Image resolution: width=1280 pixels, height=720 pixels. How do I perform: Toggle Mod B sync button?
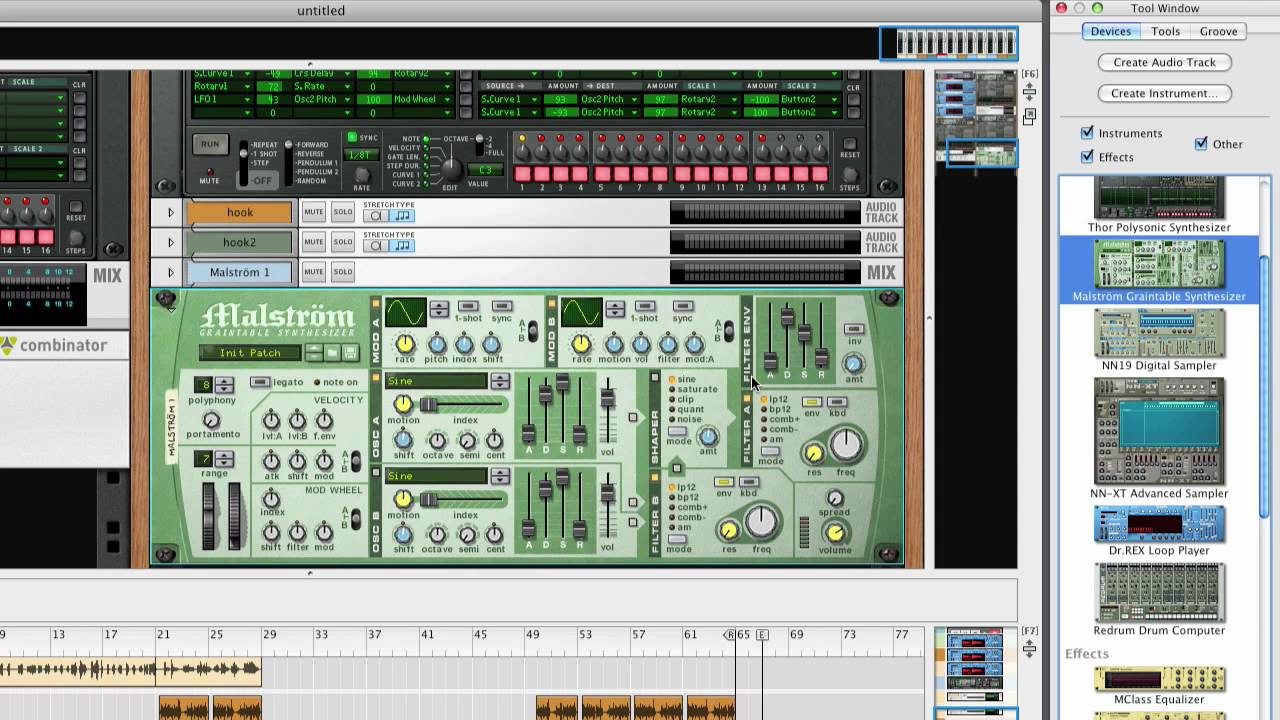click(x=683, y=306)
